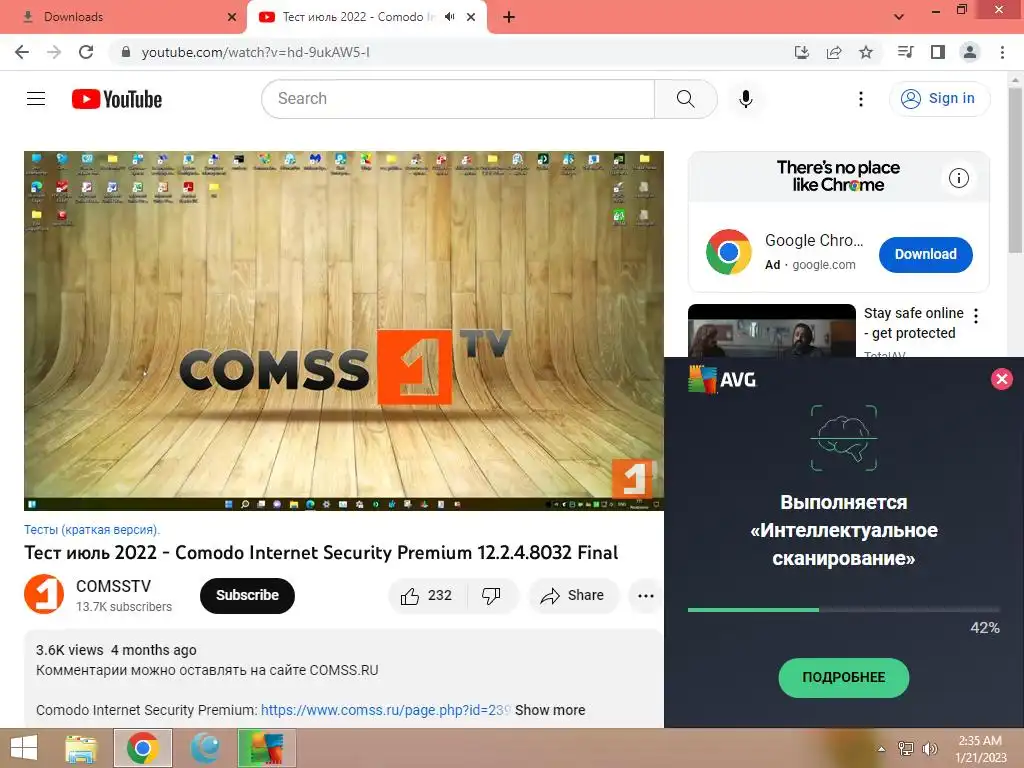This screenshot has height=768, width=1024.
Task: Open Chrome profile avatar menu
Action: tap(970, 52)
